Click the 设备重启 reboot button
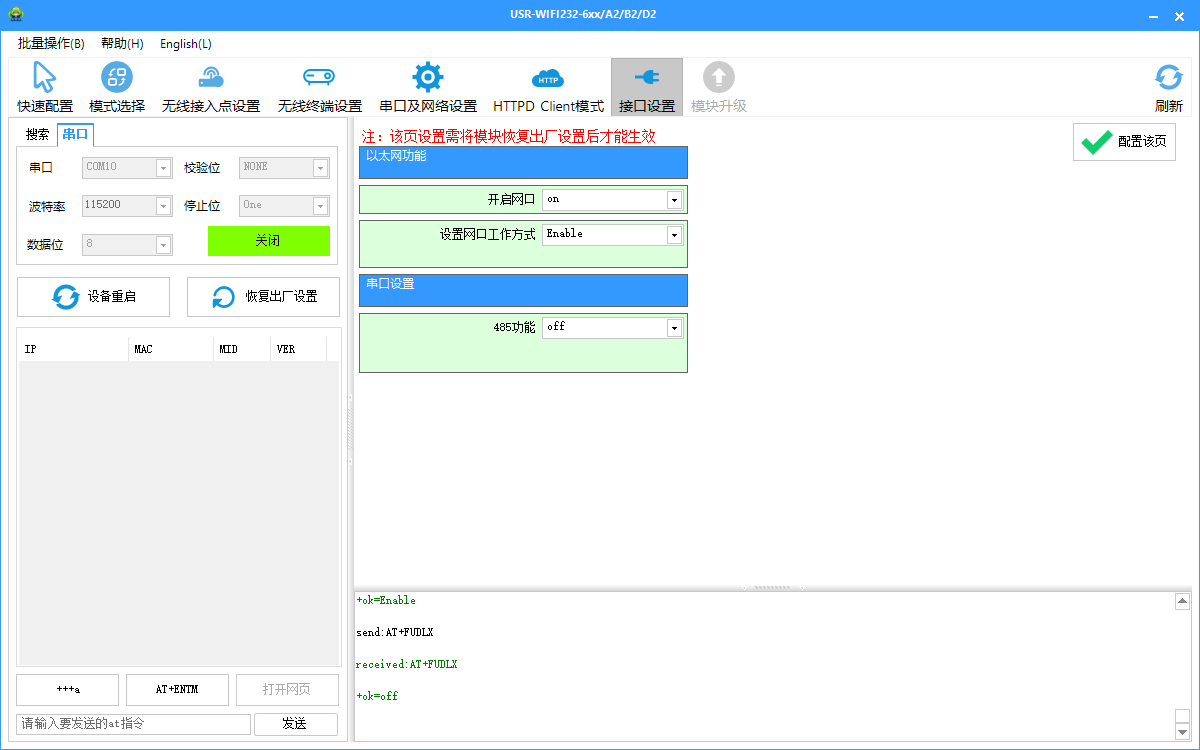The width and height of the screenshot is (1200, 750). point(93,297)
